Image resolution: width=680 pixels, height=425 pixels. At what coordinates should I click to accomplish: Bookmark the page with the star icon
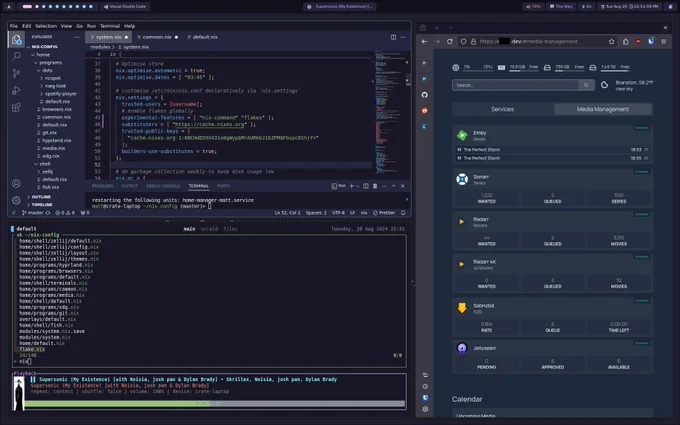pos(611,42)
